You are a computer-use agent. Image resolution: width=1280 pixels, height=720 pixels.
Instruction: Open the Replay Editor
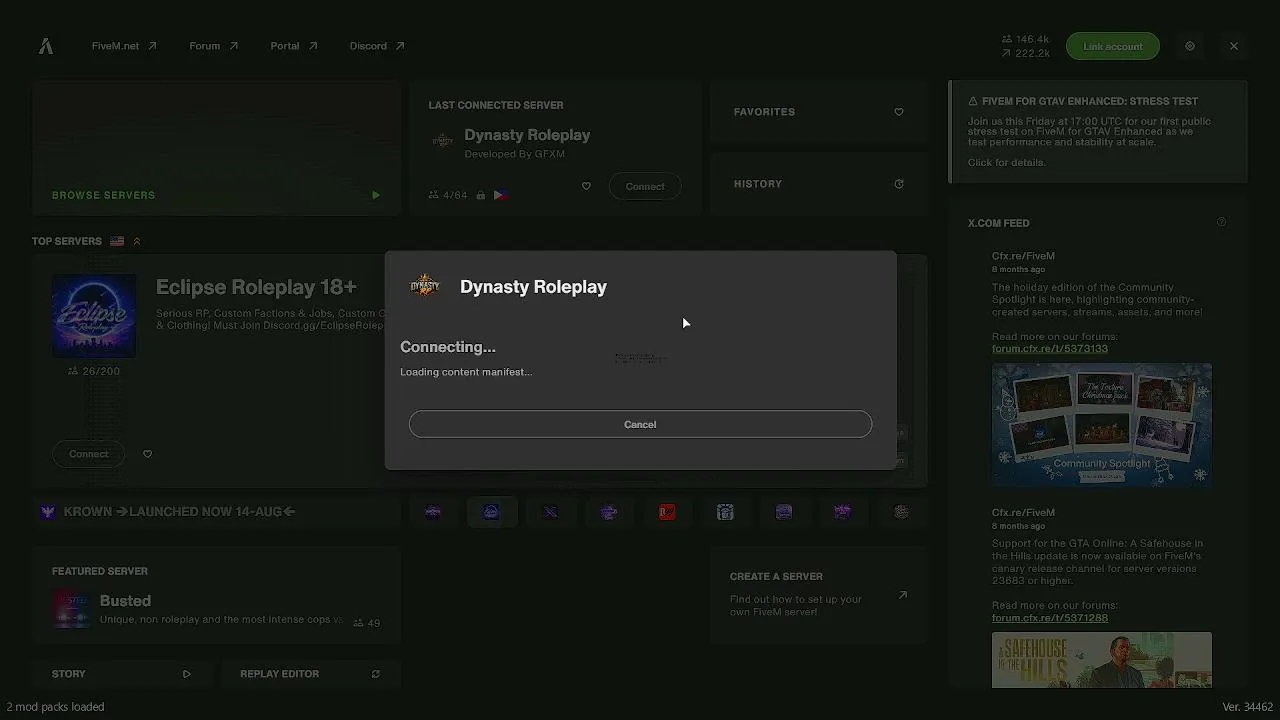(310, 674)
